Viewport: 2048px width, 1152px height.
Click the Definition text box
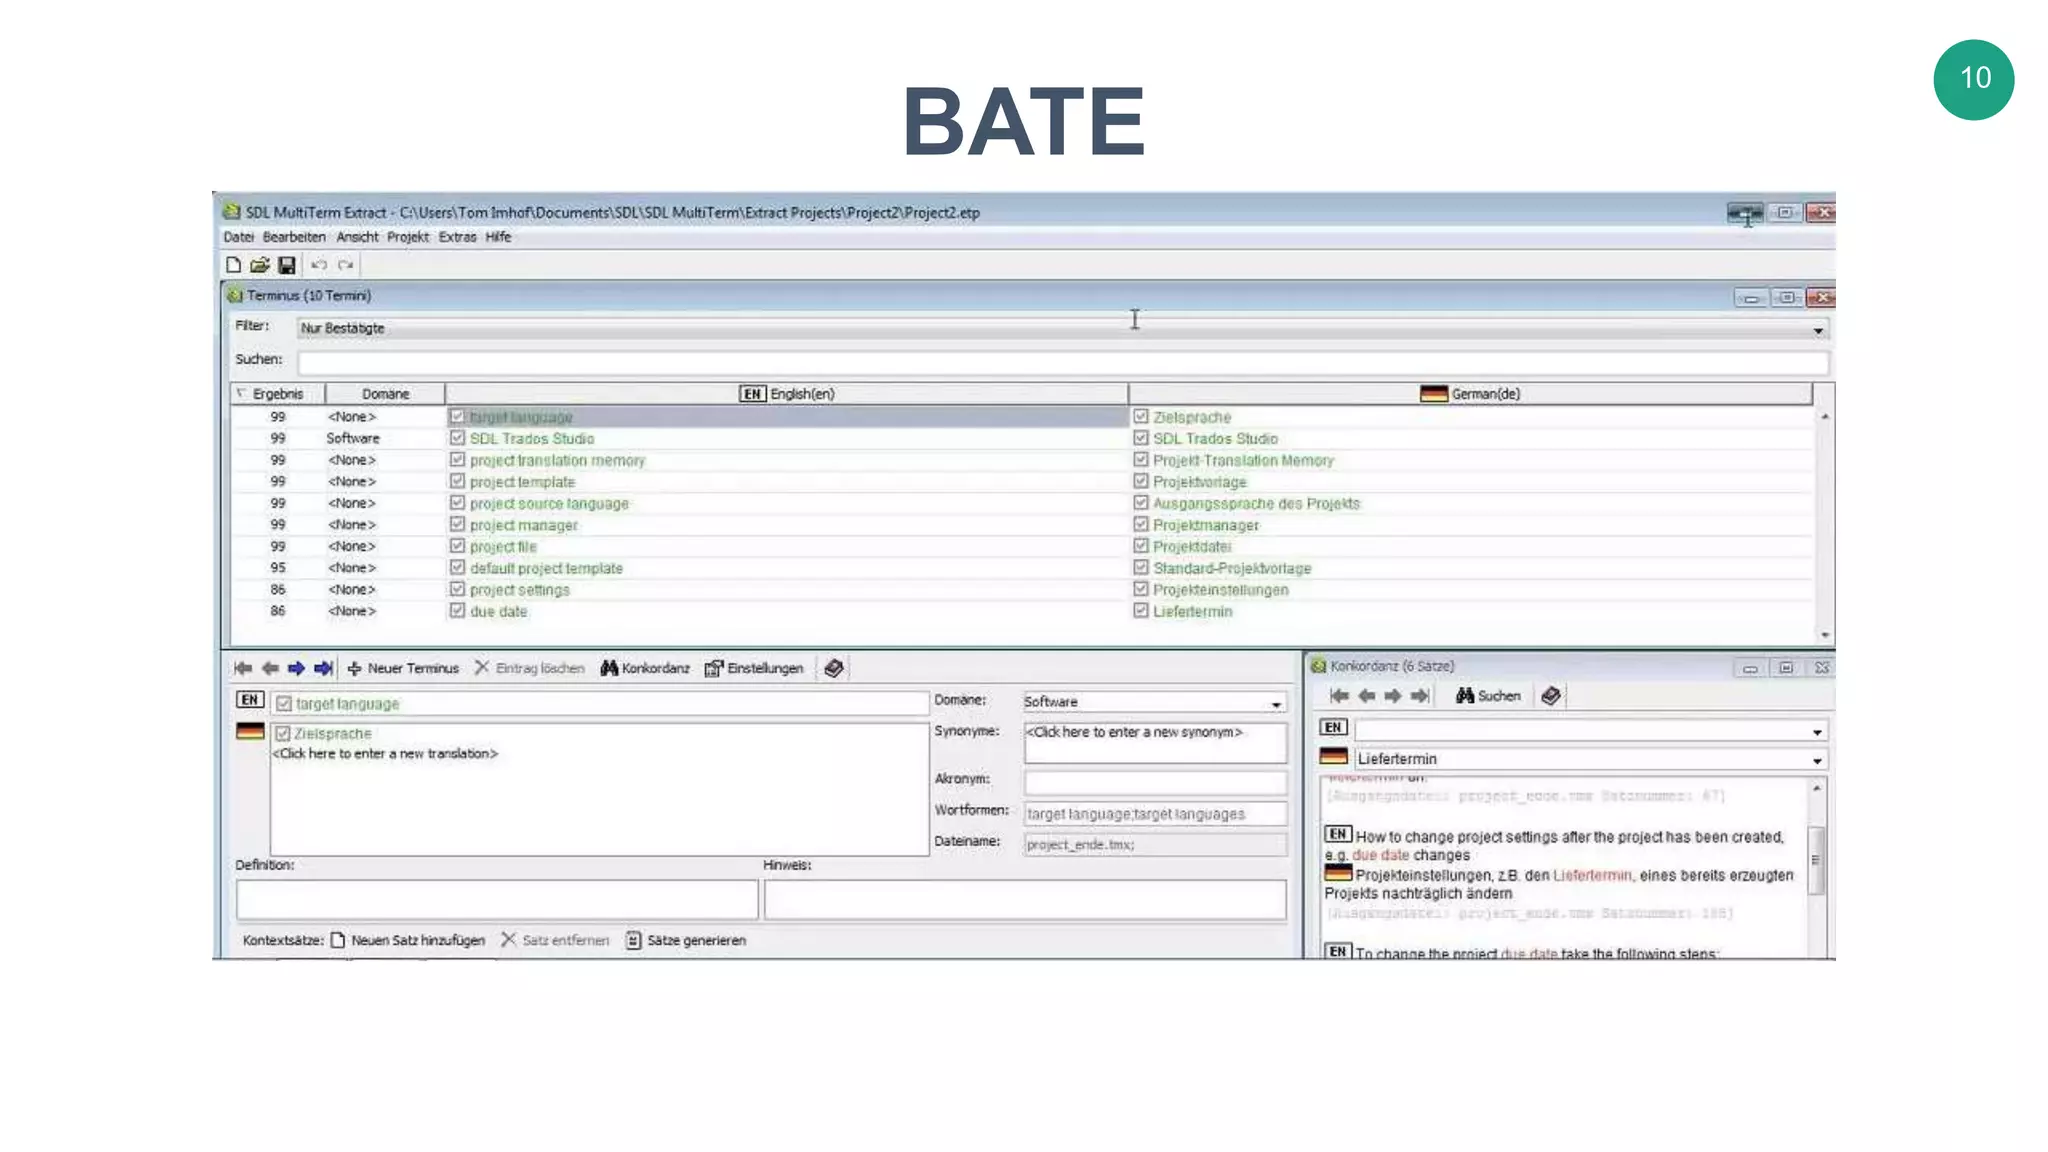[x=497, y=899]
